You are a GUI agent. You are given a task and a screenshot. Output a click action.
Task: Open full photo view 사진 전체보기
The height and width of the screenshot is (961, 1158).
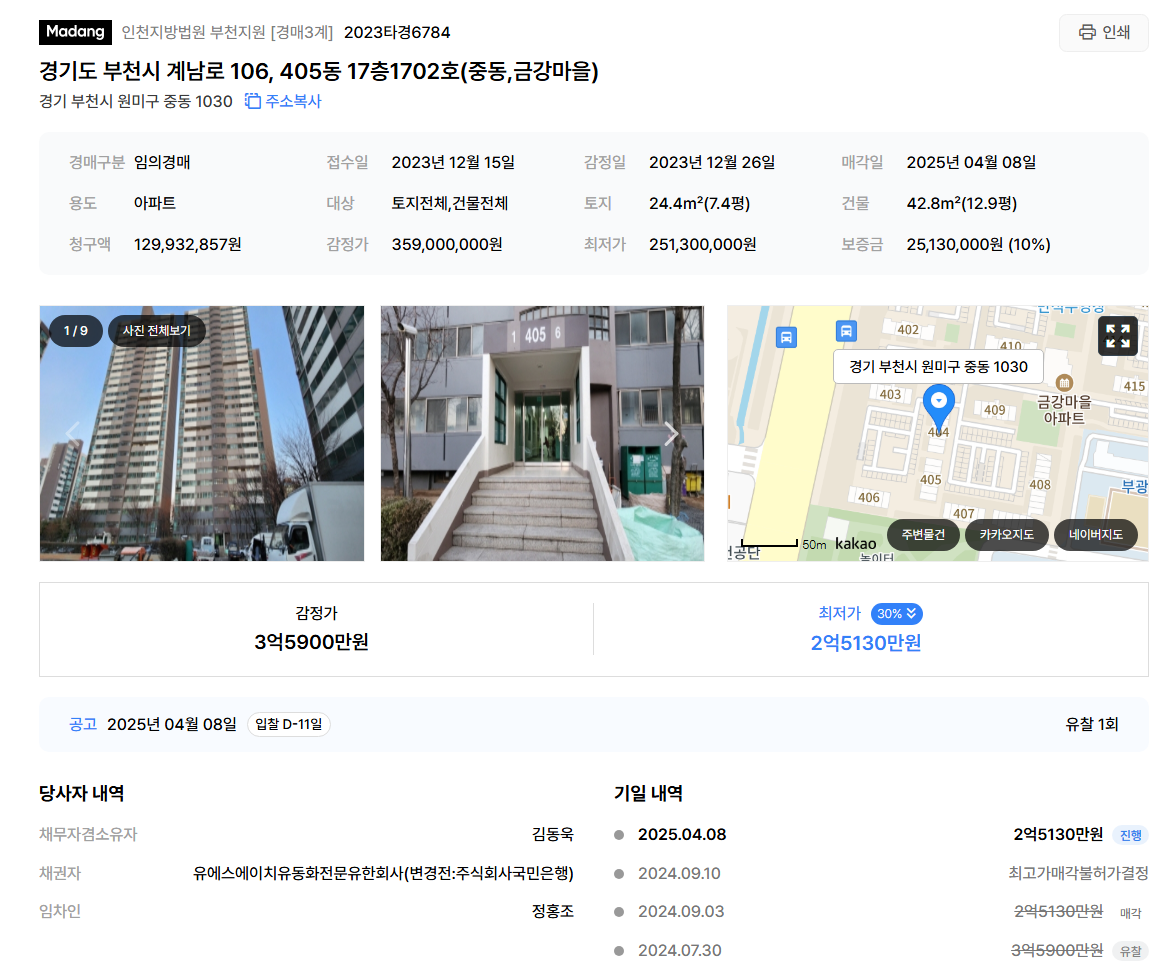pyautogui.click(x=157, y=330)
